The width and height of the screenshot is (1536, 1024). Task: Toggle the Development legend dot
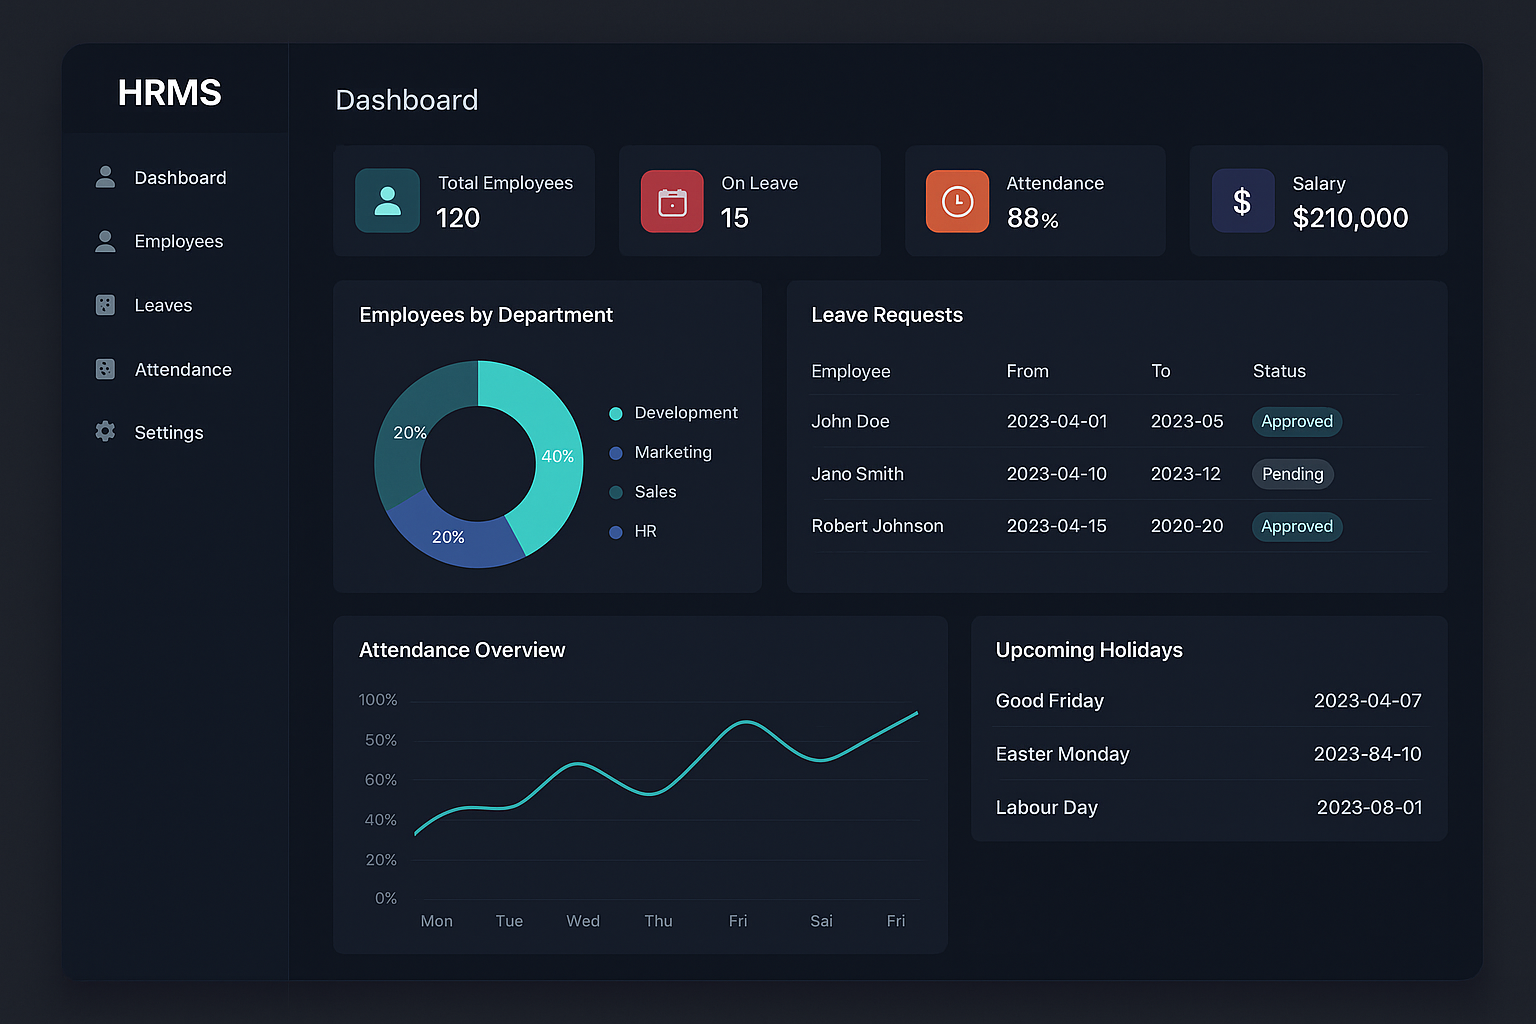(x=615, y=412)
